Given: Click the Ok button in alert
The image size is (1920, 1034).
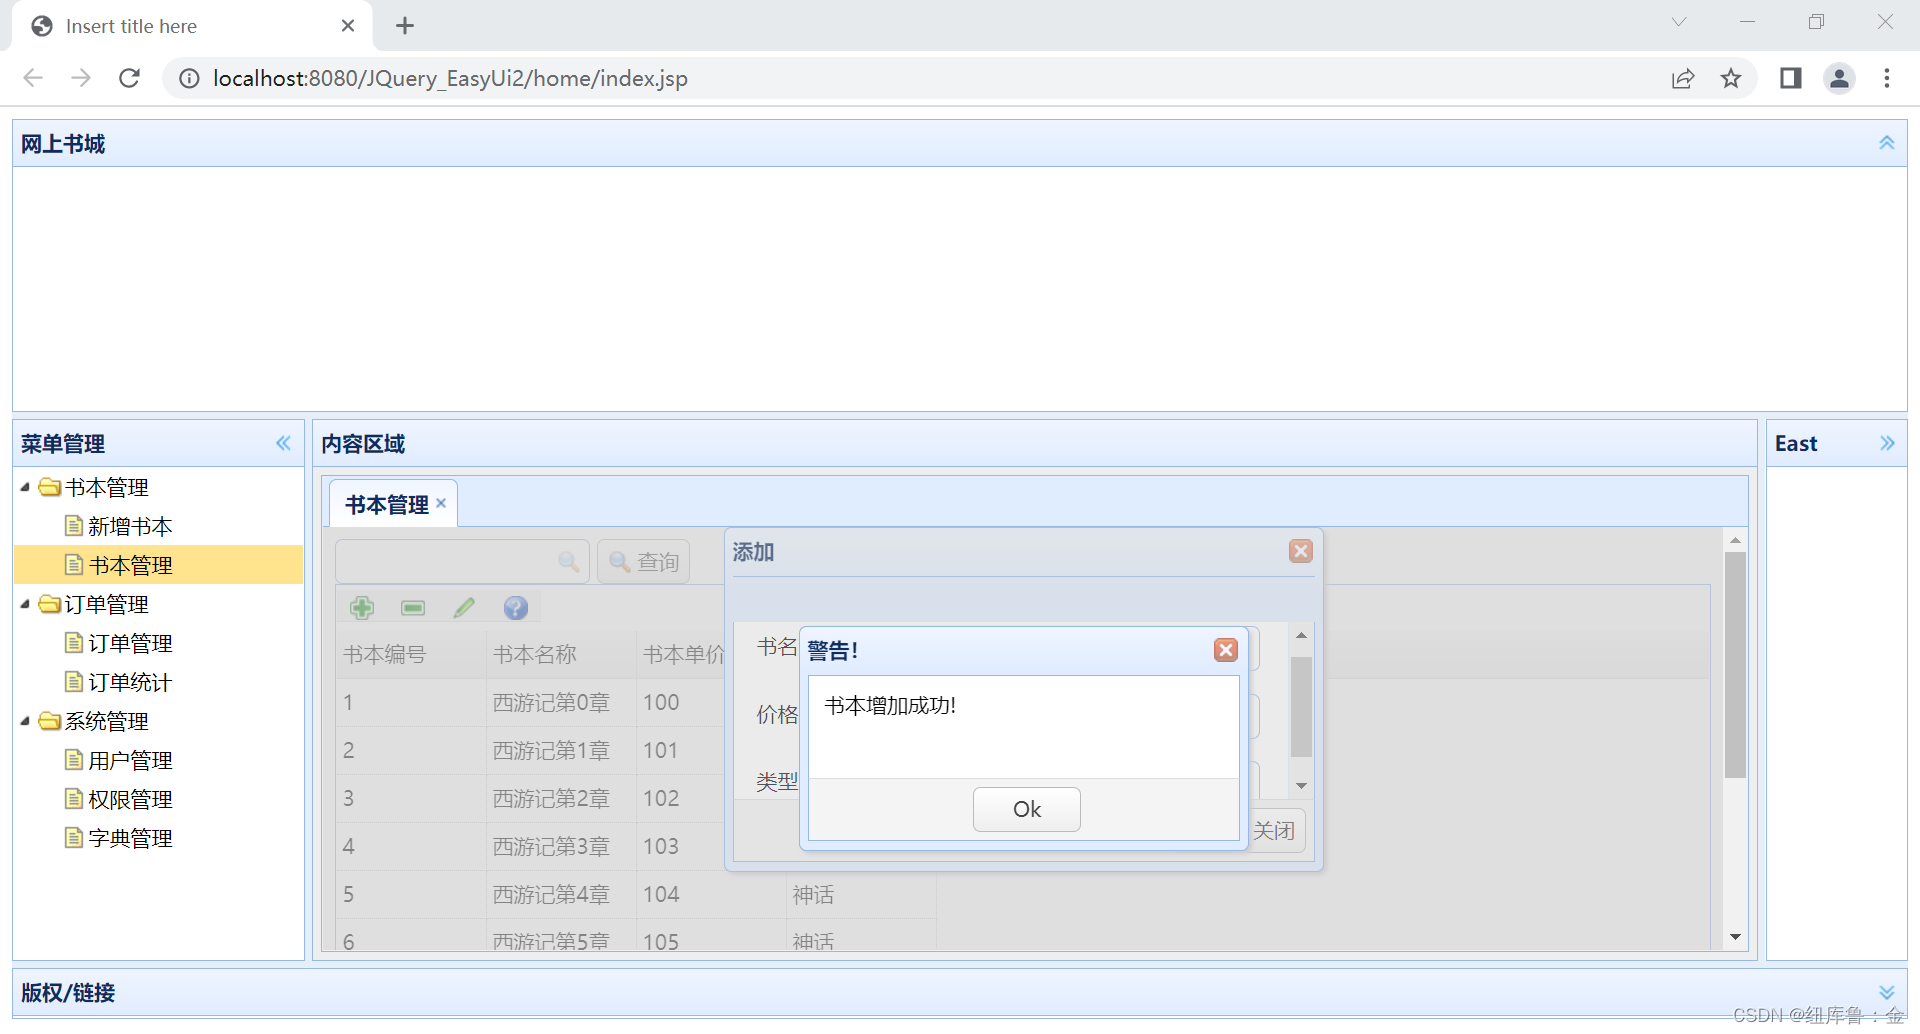Looking at the screenshot, I should 1026,809.
